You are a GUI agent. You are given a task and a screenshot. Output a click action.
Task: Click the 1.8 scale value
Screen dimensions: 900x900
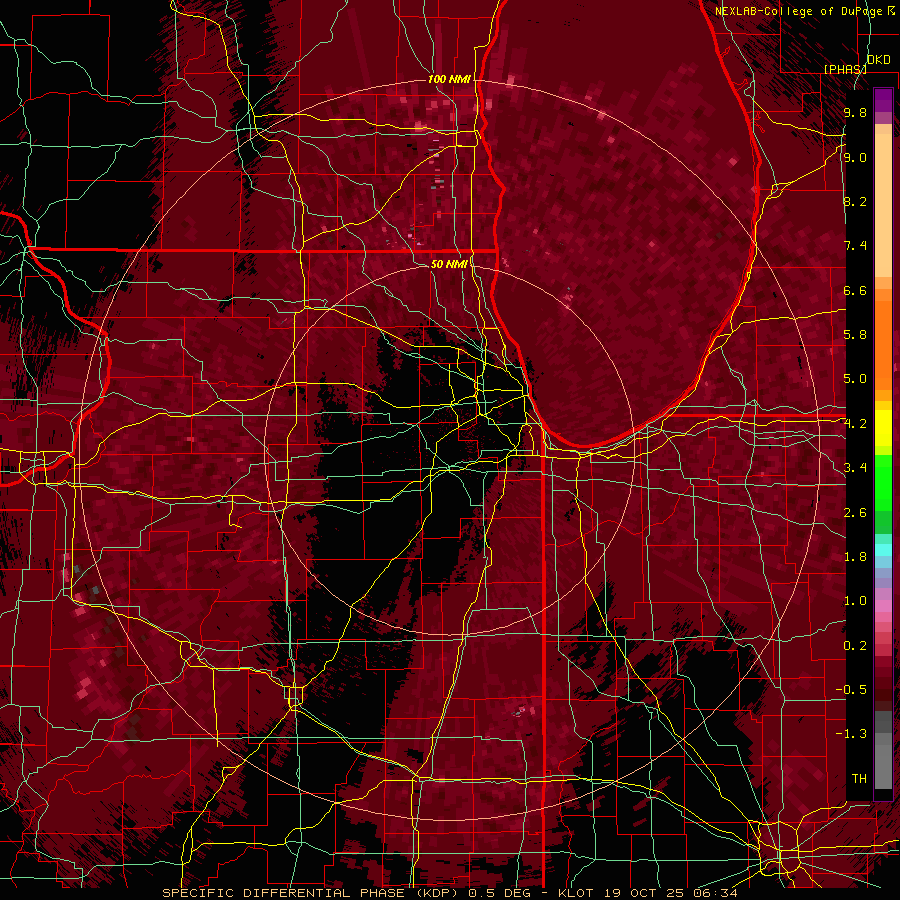855,557
